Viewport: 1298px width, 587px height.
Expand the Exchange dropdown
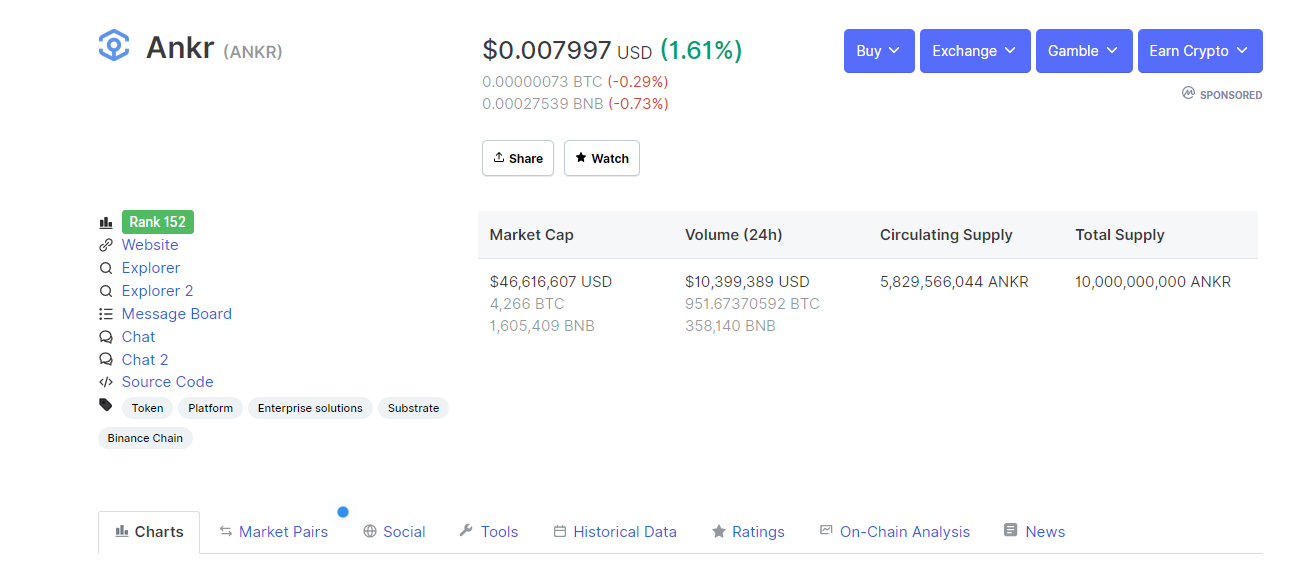click(975, 51)
